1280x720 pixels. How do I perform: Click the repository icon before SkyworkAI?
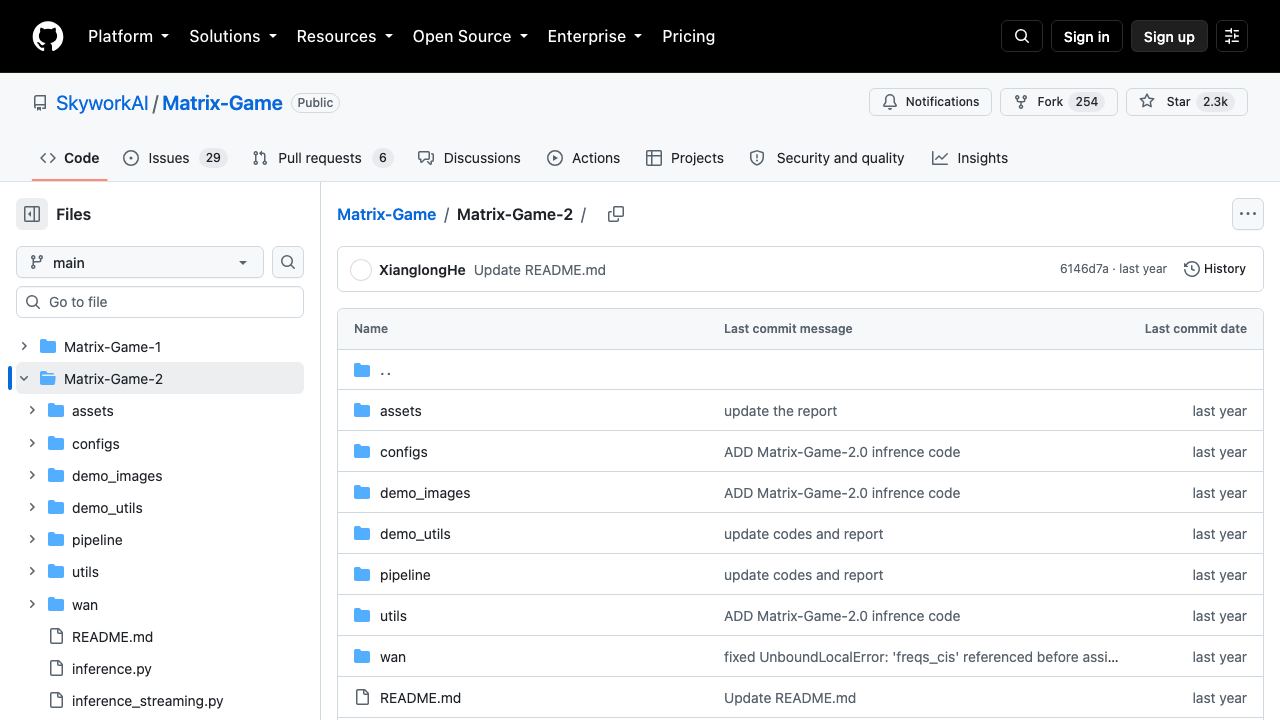pos(40,103)
